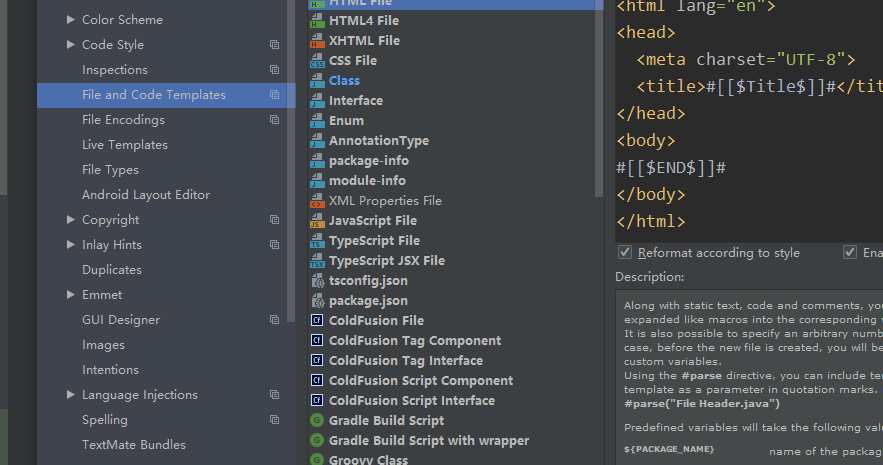The width and height of the screenshot is (883, 465).
Task: Toggle the checkbox right of Reformat option
Action: coord(850,253)
